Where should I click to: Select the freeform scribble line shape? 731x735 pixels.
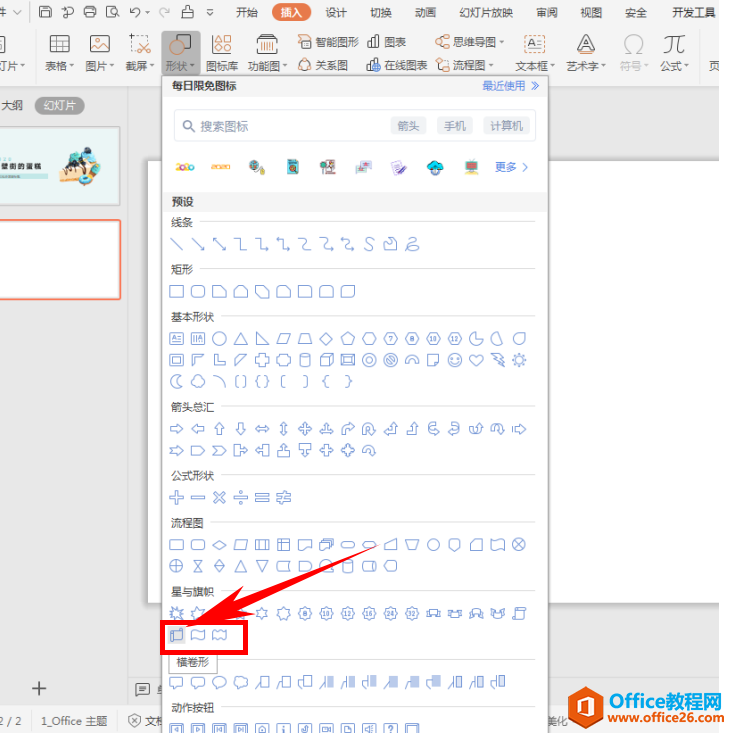pyautogui.click(x=412, y=244)
